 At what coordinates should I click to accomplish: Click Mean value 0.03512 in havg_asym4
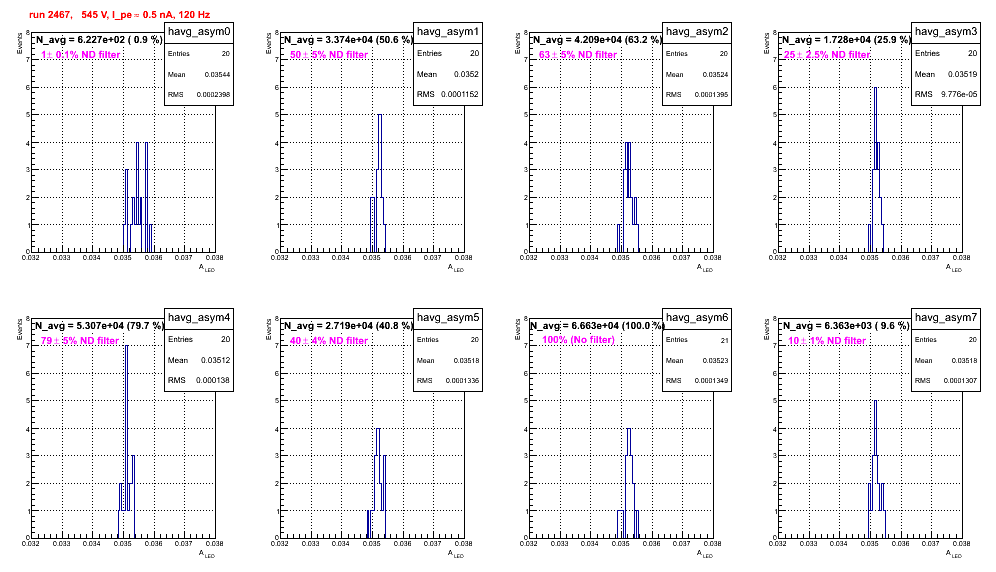point(215,360)
